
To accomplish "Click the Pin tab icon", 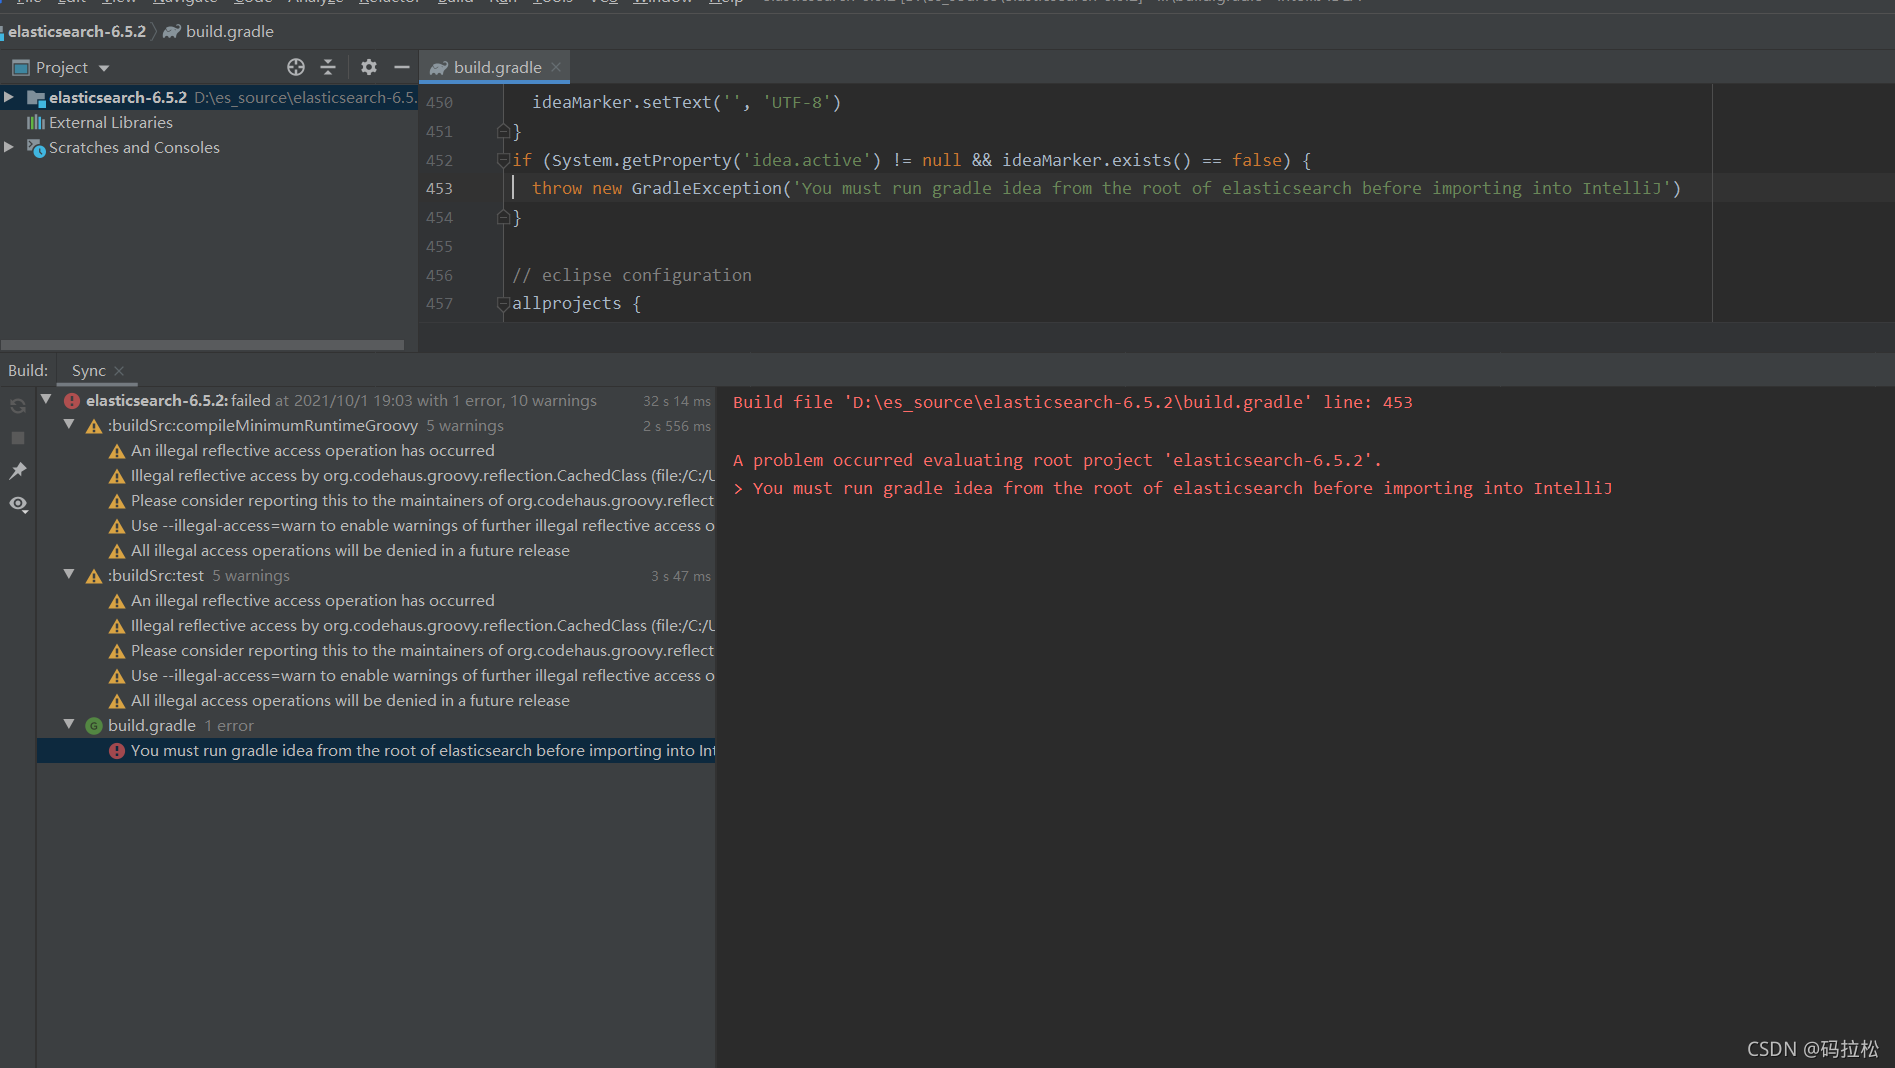I will pos(18,471).
